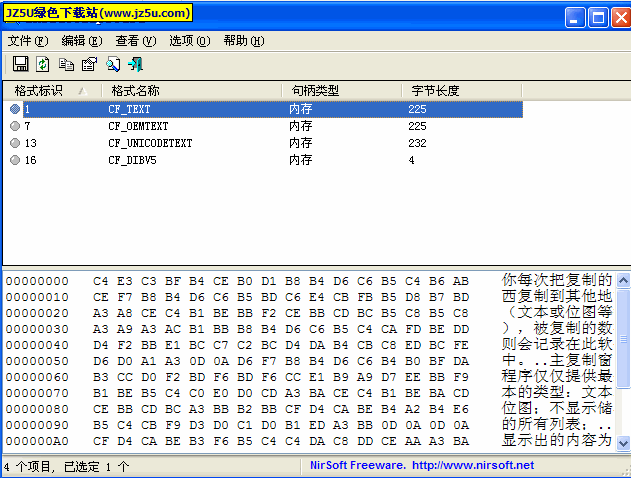Click the Save (floppy disk) toolbar icon

tap(21, 64)
